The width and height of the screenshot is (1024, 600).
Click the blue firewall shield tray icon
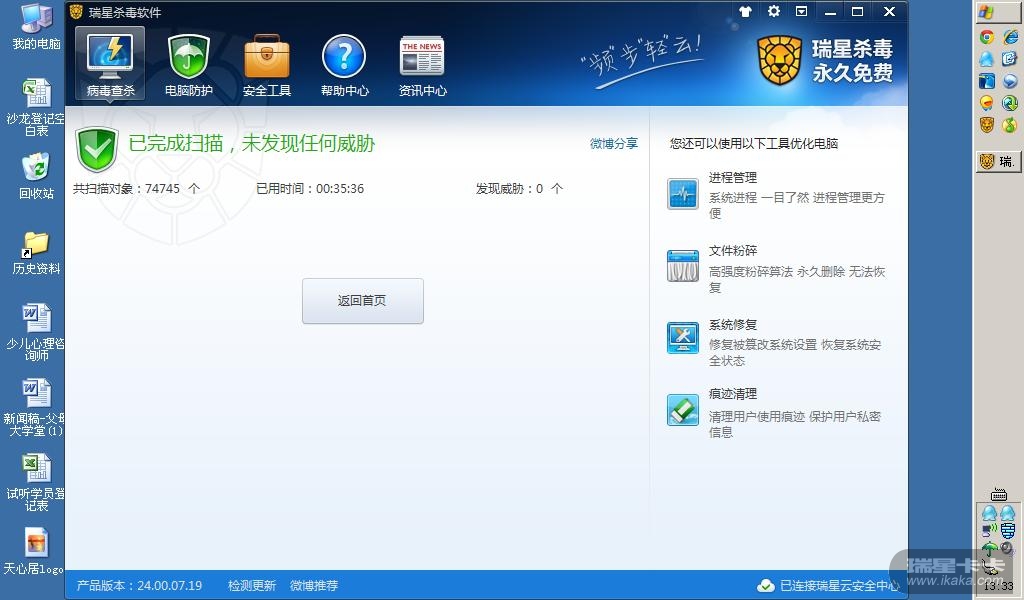coord(1008,530)
